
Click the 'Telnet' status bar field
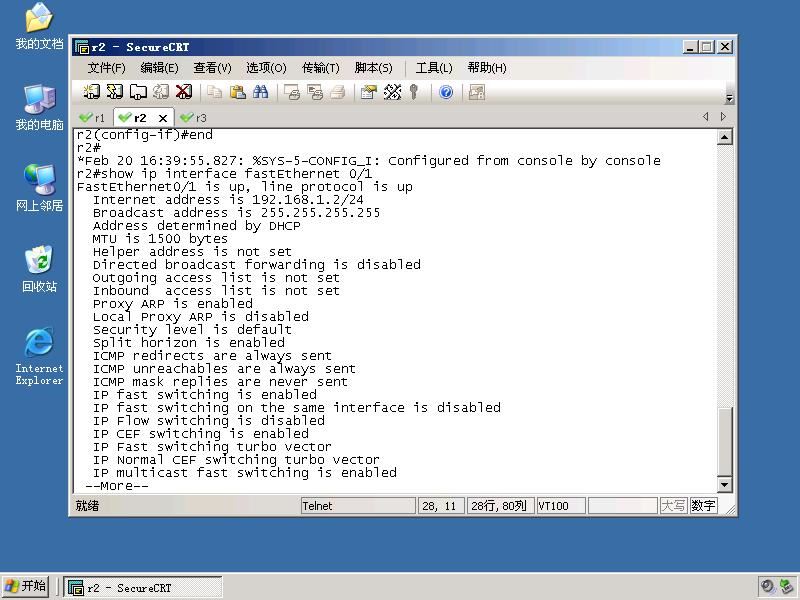(x=358, y=506)
